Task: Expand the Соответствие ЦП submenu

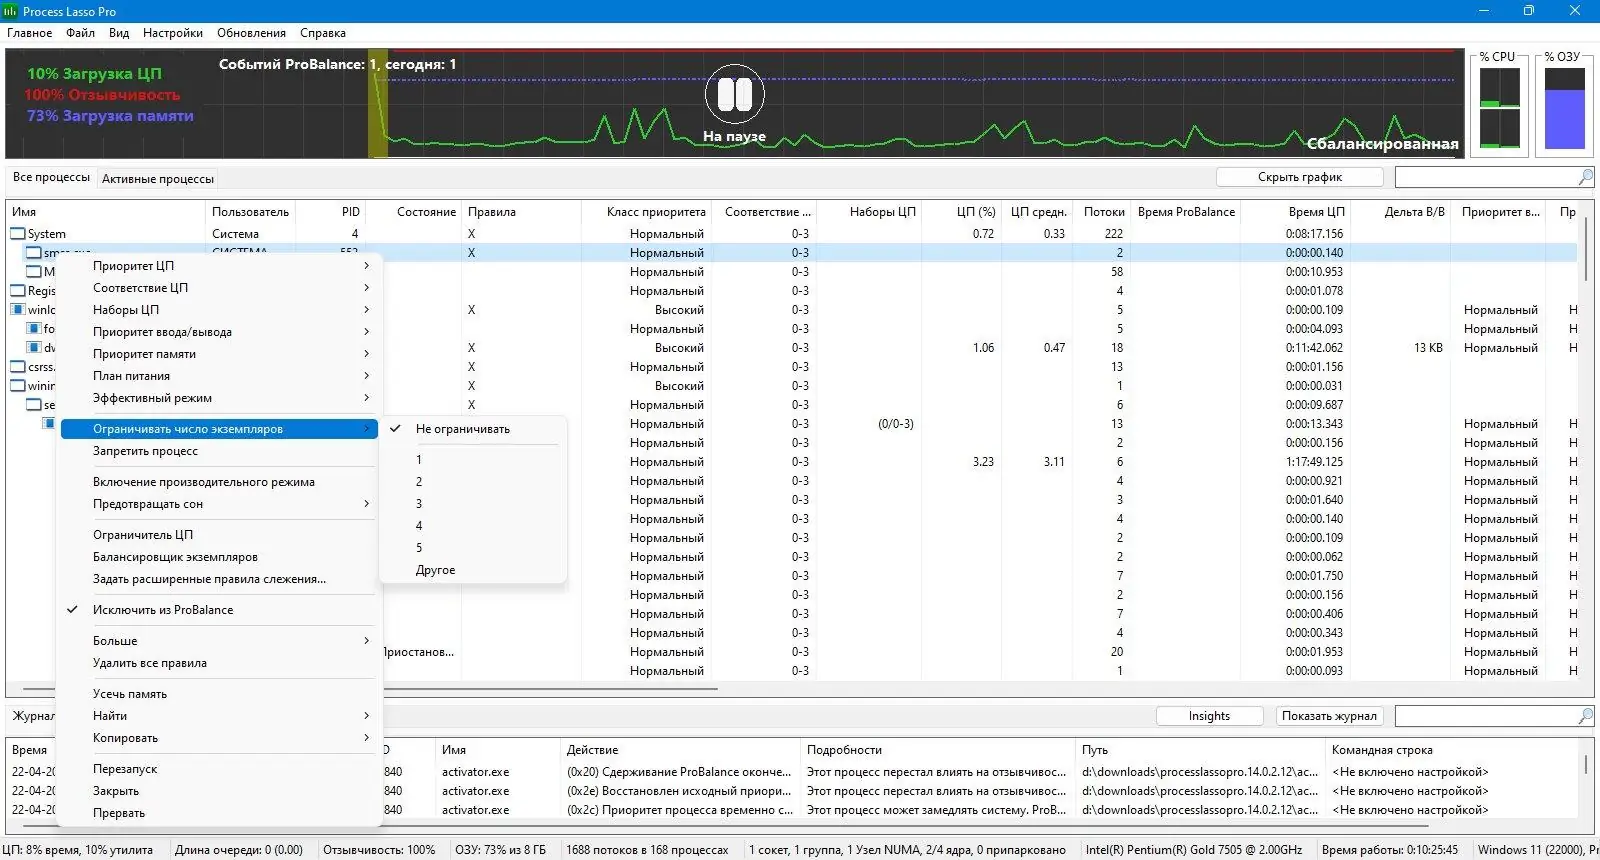Action: [x=219, y=288]
